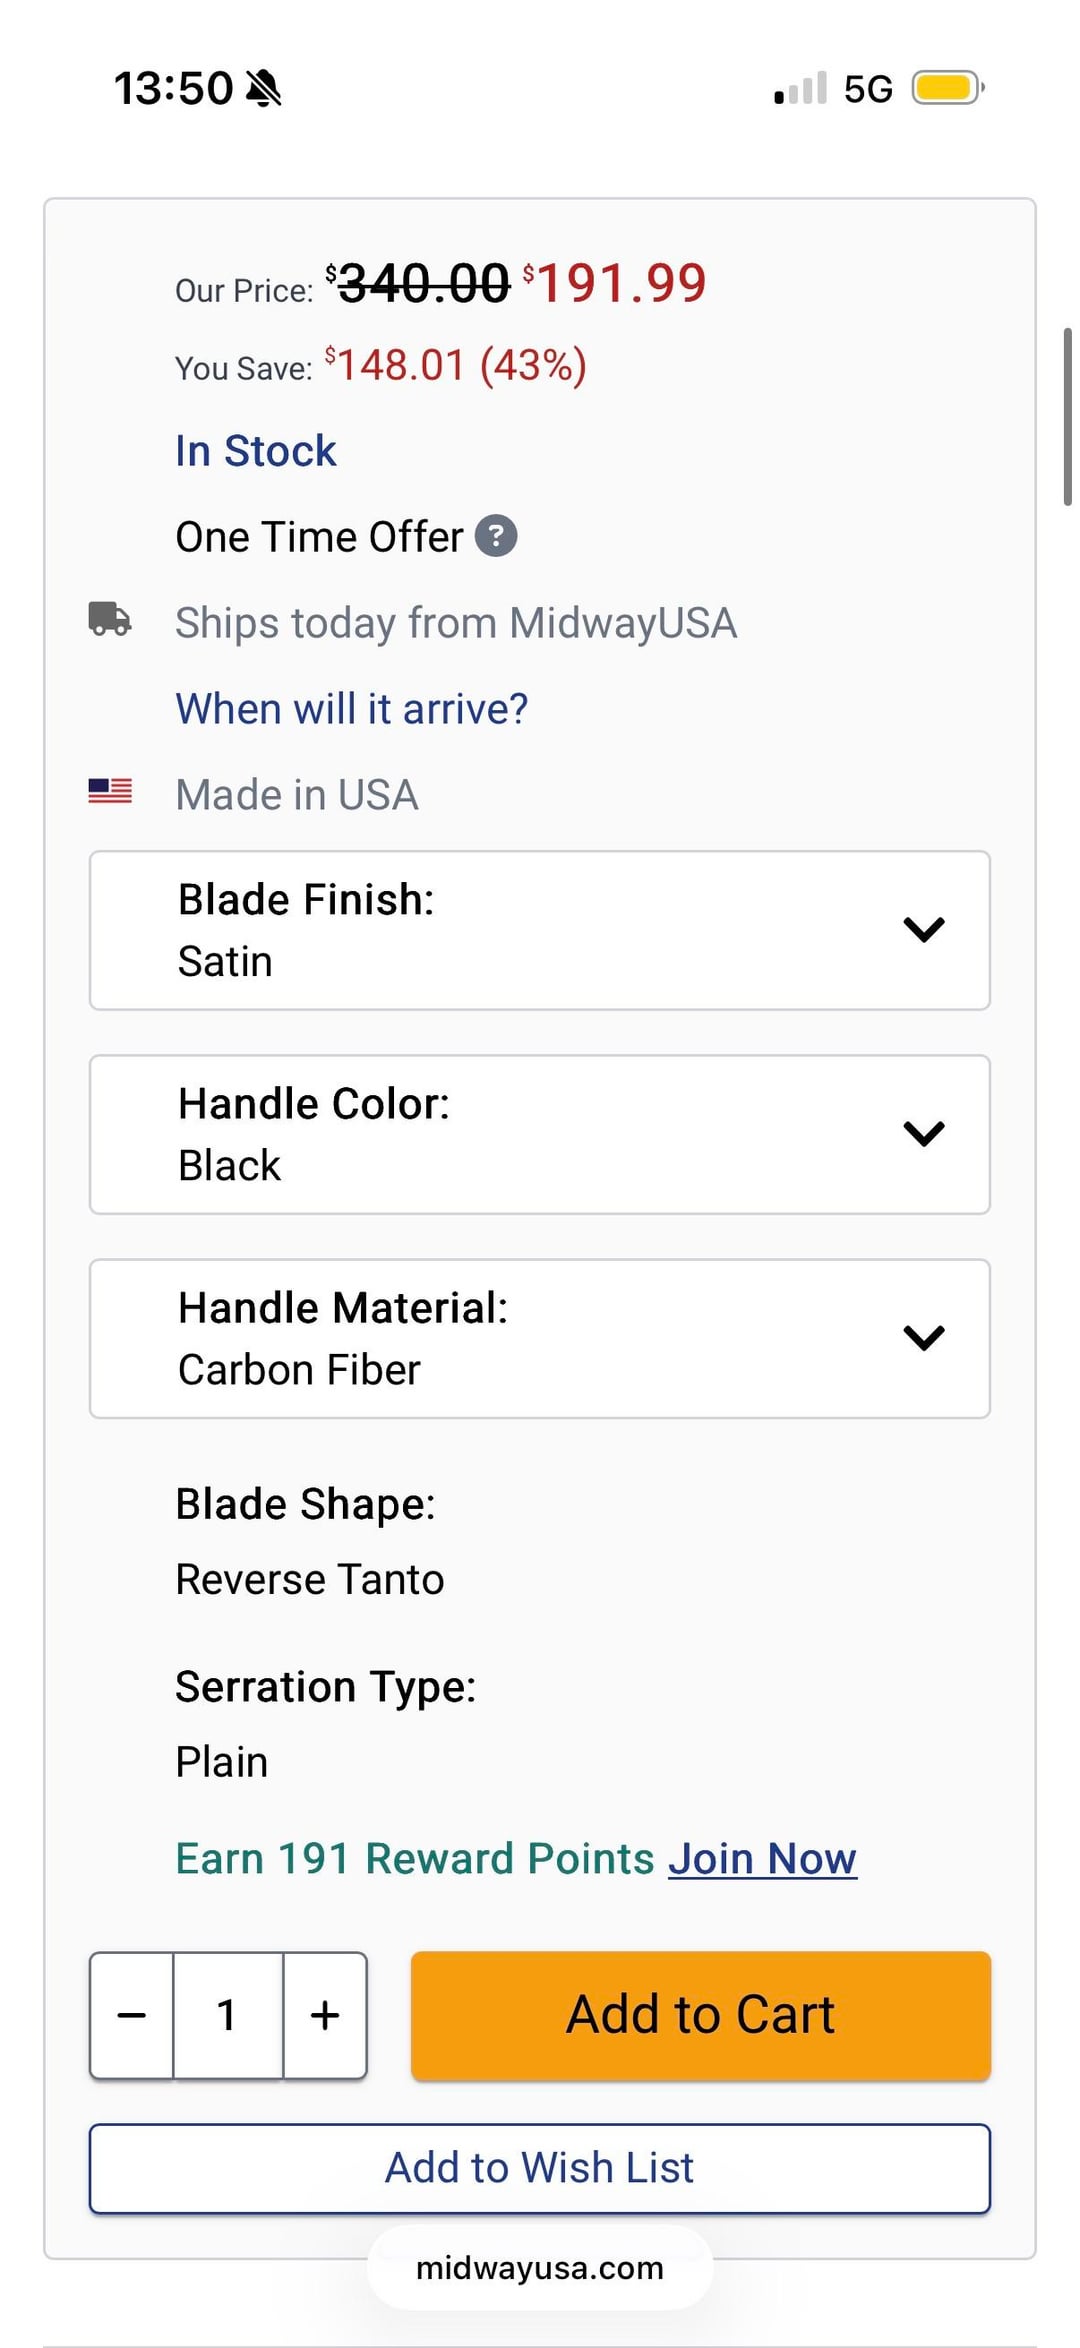Tap the cellular signal bars icon
This screenshot has width=1080, height=2348.
click(x=800, y=88)
